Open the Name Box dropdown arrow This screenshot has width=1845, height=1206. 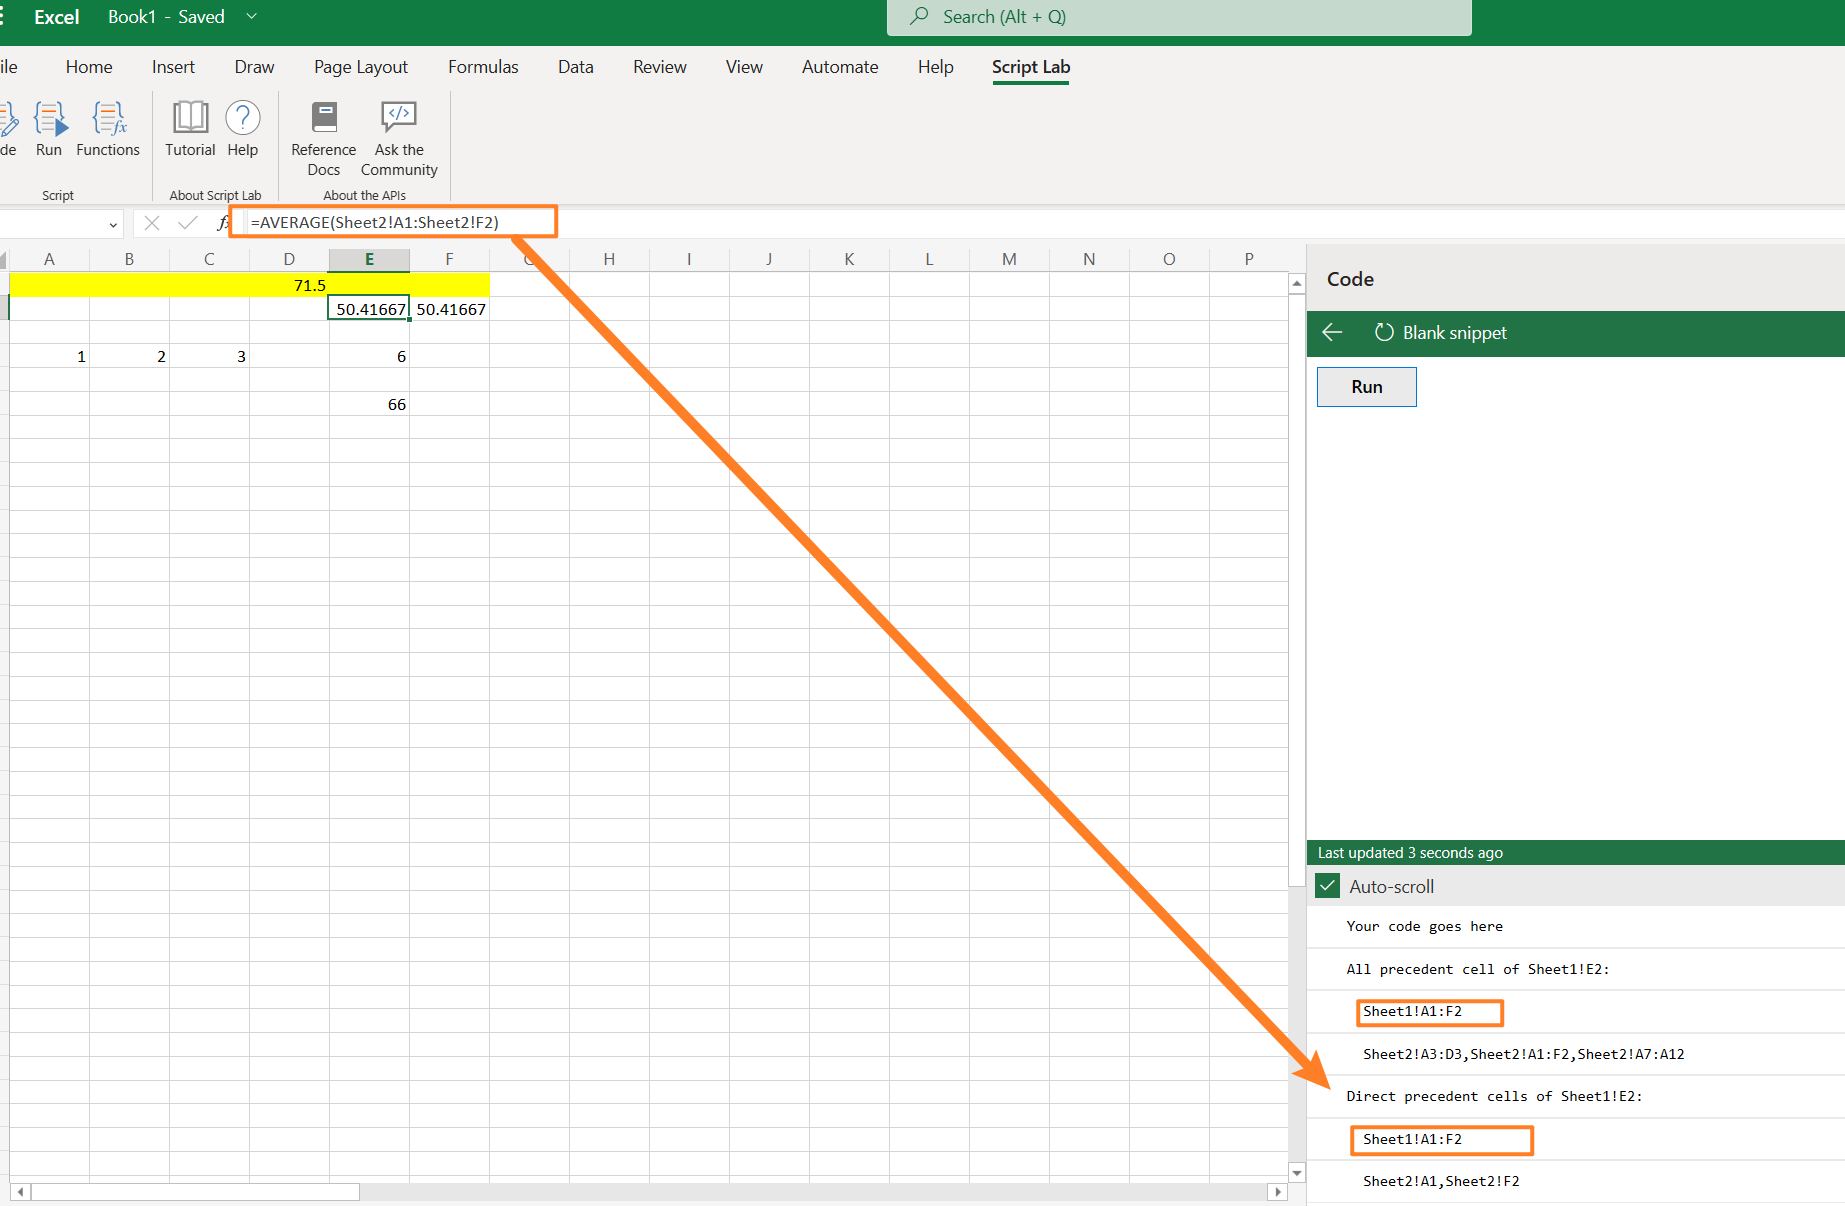click(x=112, y=224)
